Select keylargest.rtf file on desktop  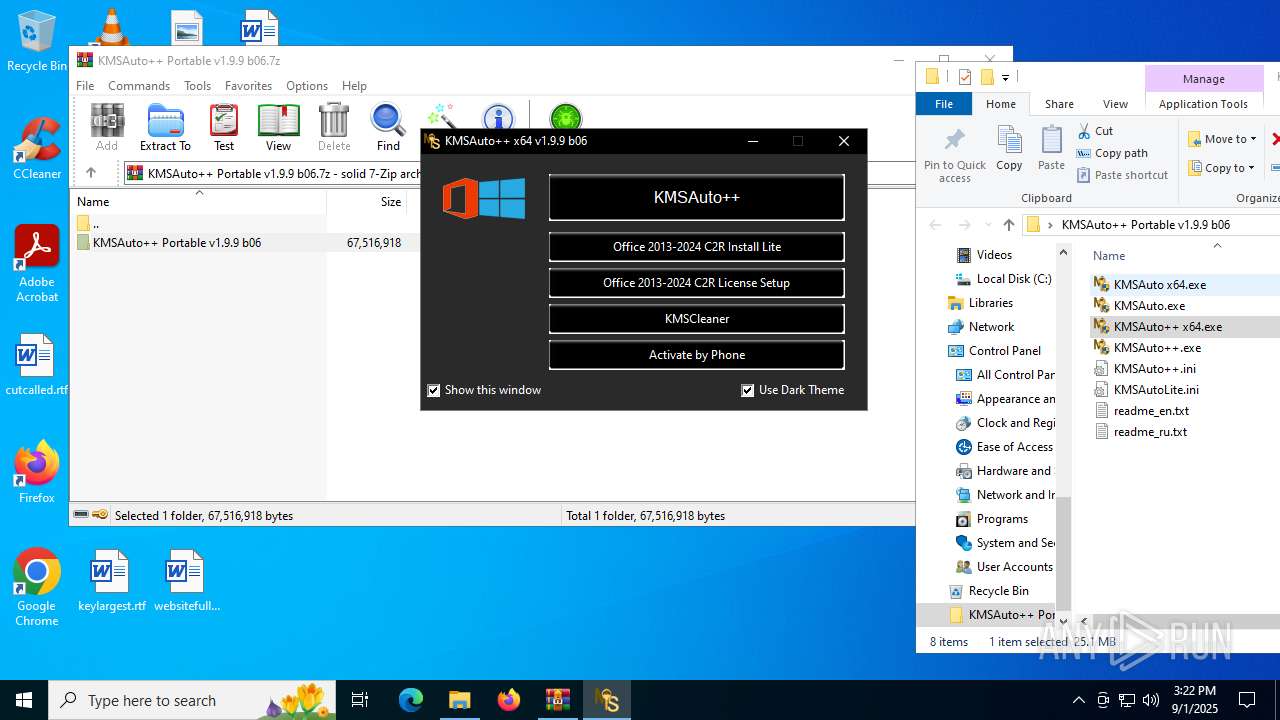pos(111,581)
